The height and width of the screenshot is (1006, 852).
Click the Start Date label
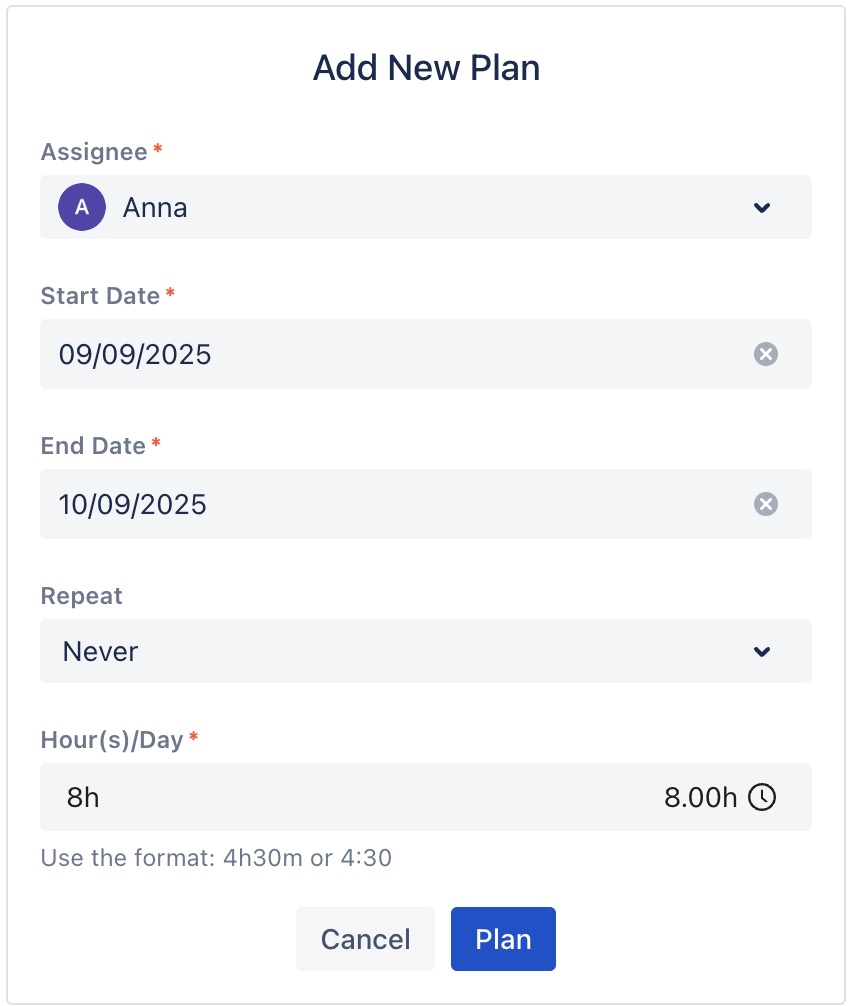coord(100,296)
